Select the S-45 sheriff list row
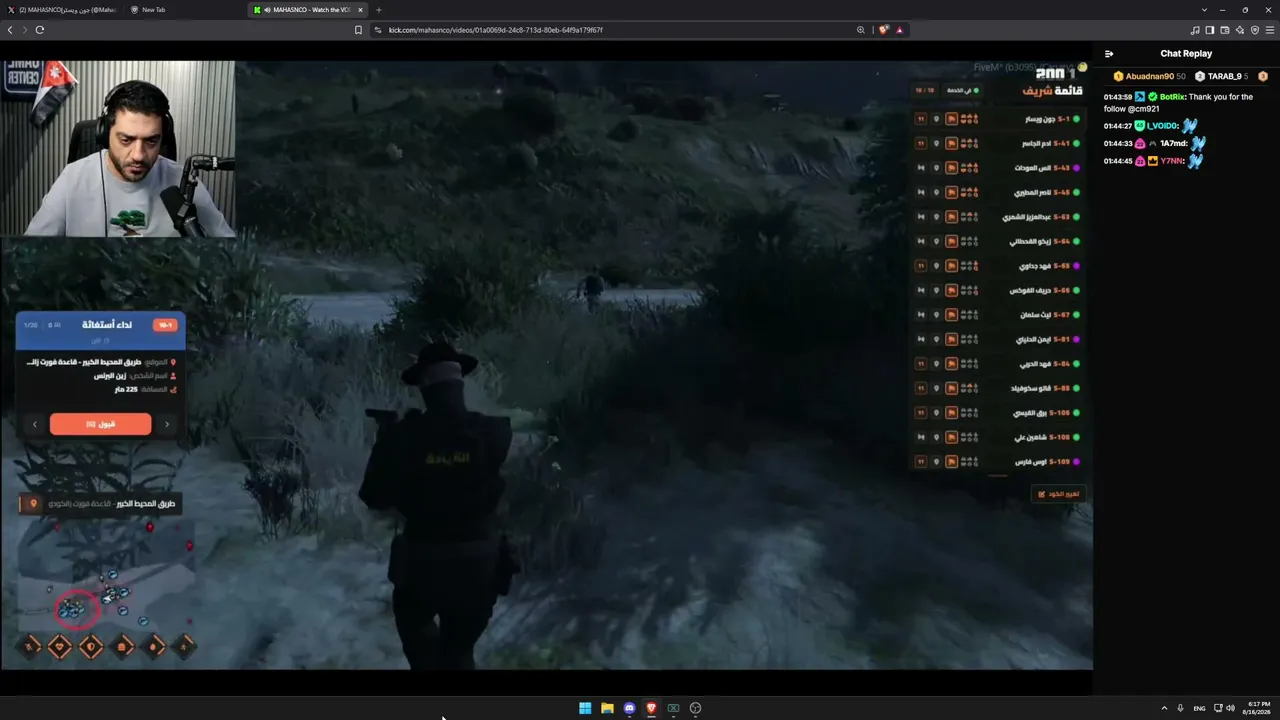Viewport: 1280px width, 720px height. click(x=997, y=192)
